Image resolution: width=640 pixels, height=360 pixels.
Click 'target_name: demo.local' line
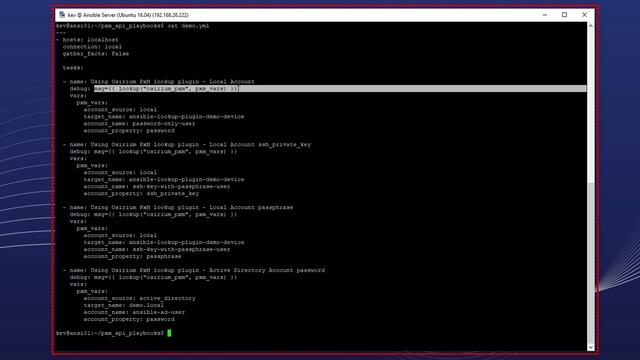[123, 305]
